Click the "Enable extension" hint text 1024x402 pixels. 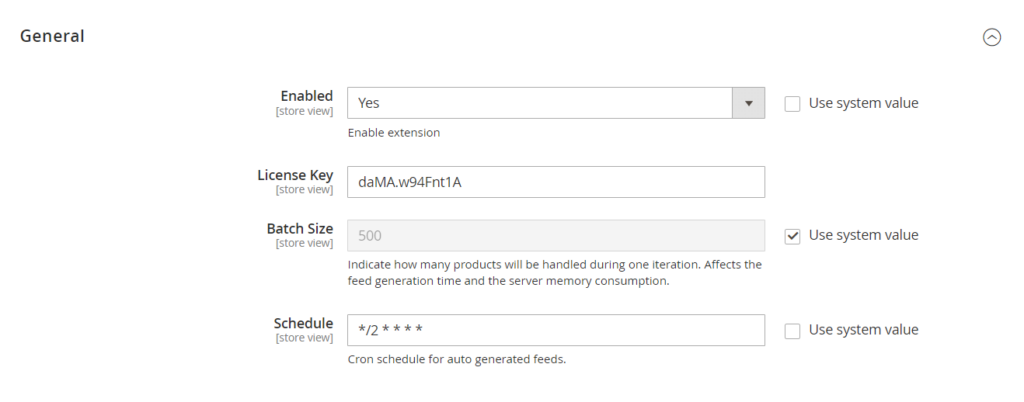(x=393, y=133)
